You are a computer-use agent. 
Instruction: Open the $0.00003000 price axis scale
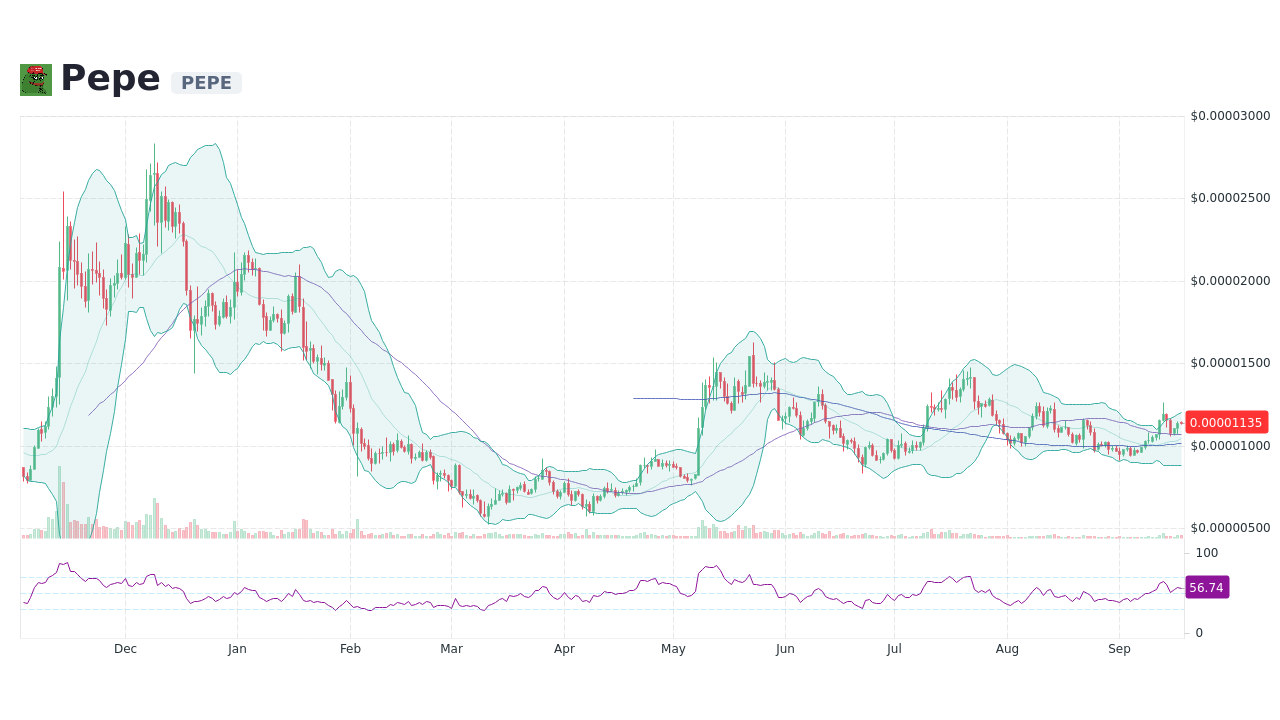(x=1230, y=116)
